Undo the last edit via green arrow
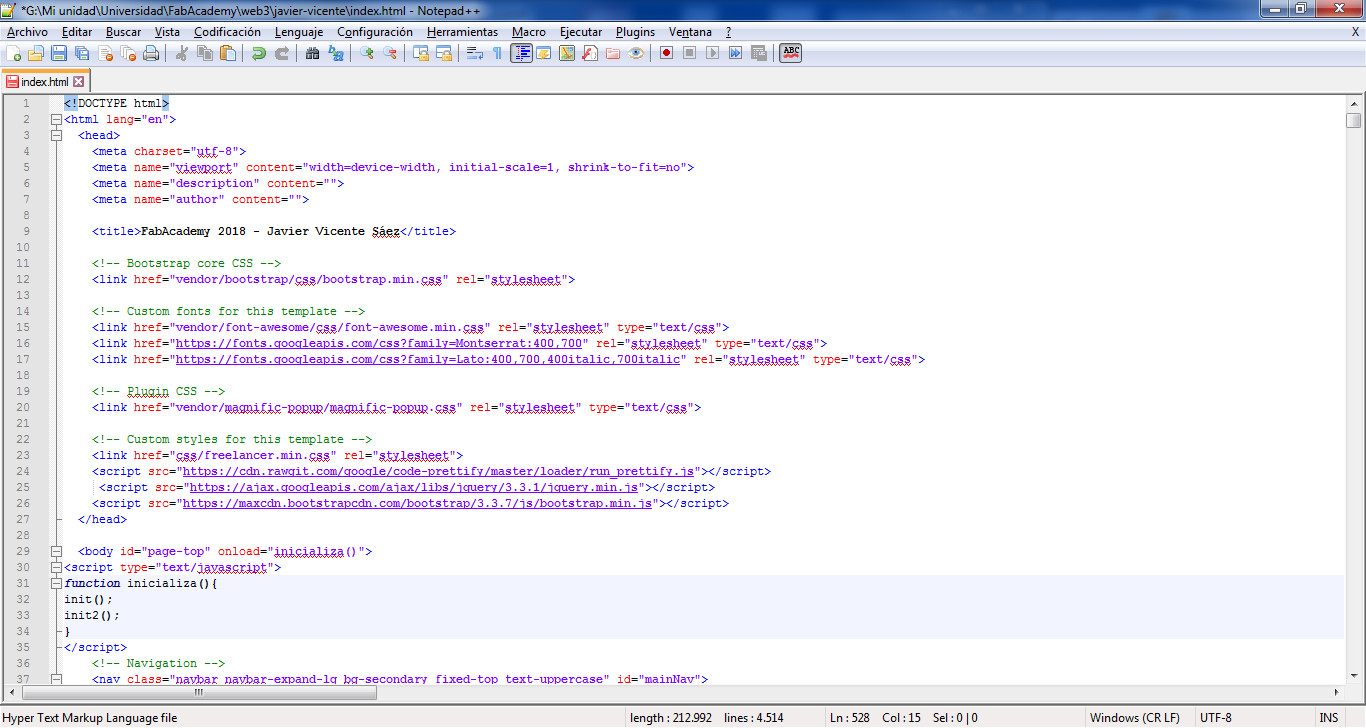This screenshot has width=1366, height=728. pyautogui.click(x=259, y=53)
